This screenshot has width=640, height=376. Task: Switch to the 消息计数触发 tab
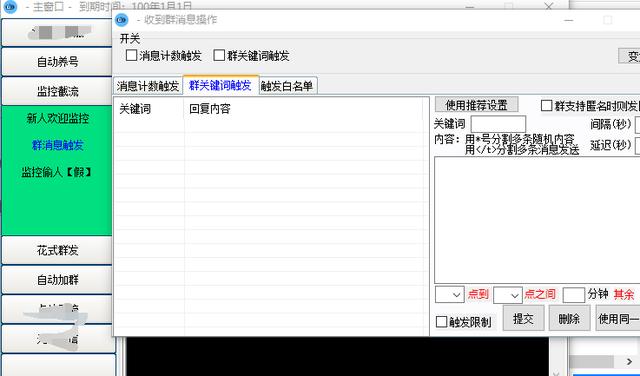(148, 86)
